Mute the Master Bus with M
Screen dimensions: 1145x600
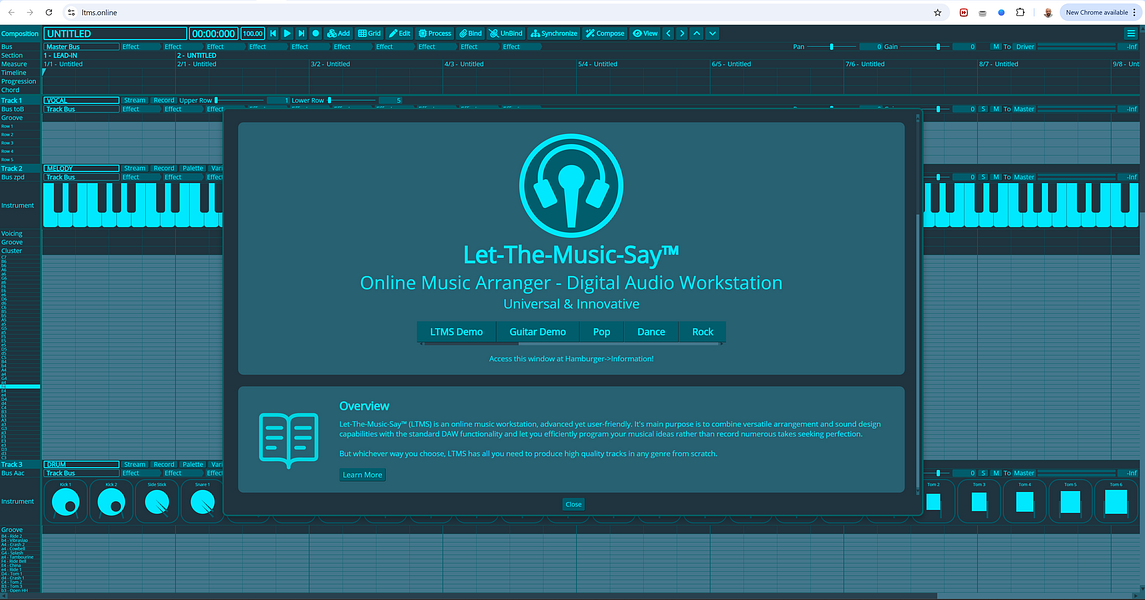click(996, 47)
